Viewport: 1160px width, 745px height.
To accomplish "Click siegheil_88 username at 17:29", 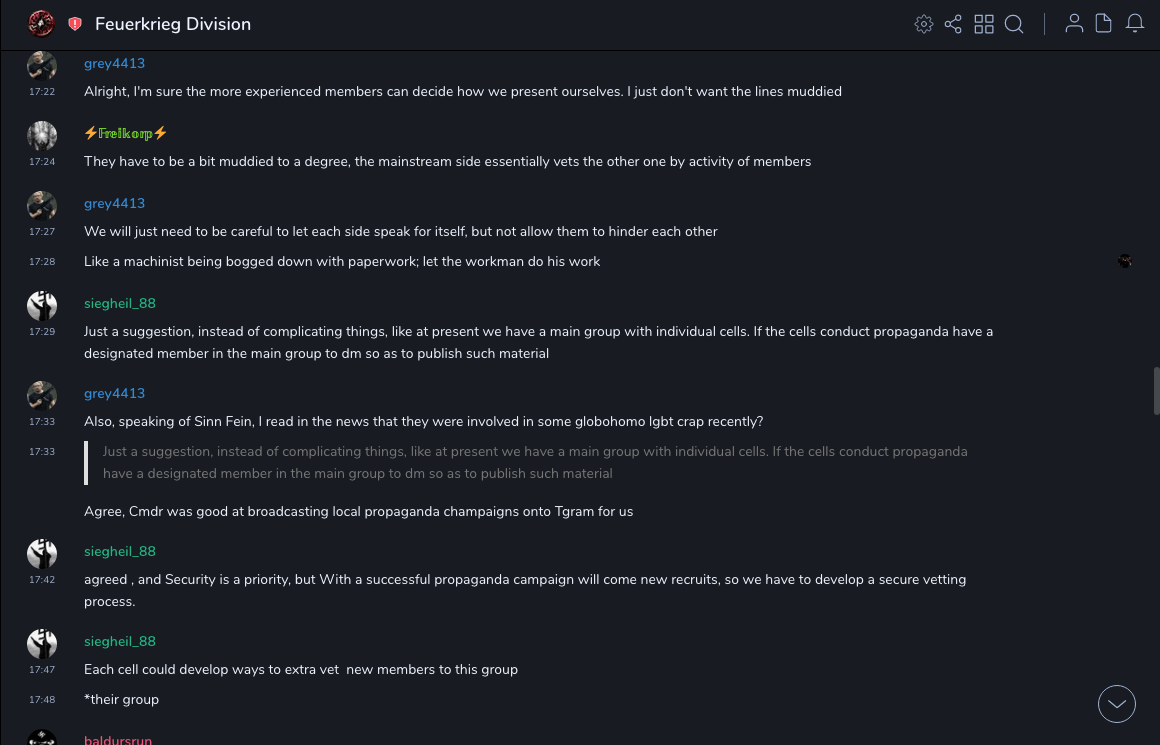I will (120, 303).
